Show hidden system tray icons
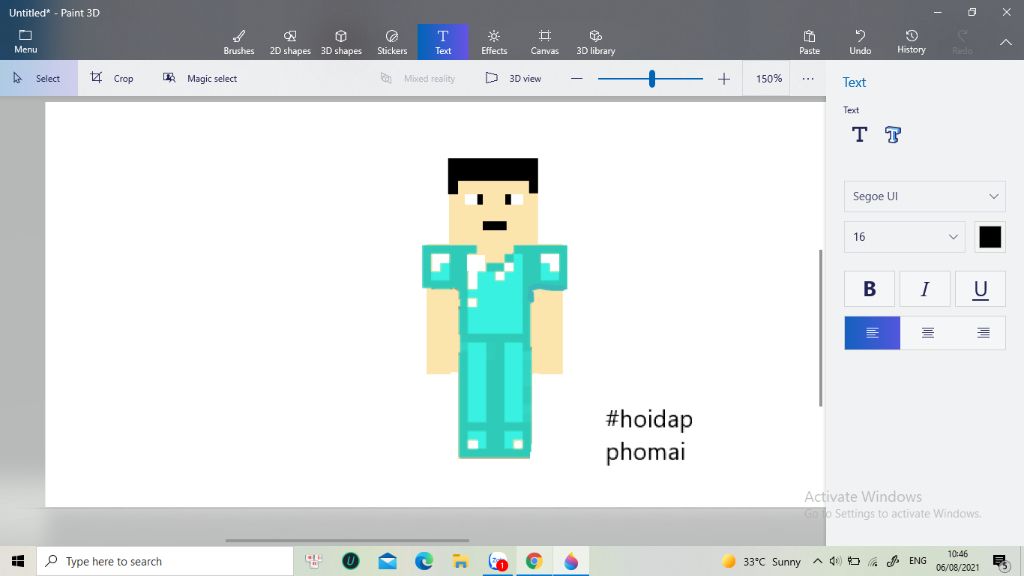 (x=818, y=561)
